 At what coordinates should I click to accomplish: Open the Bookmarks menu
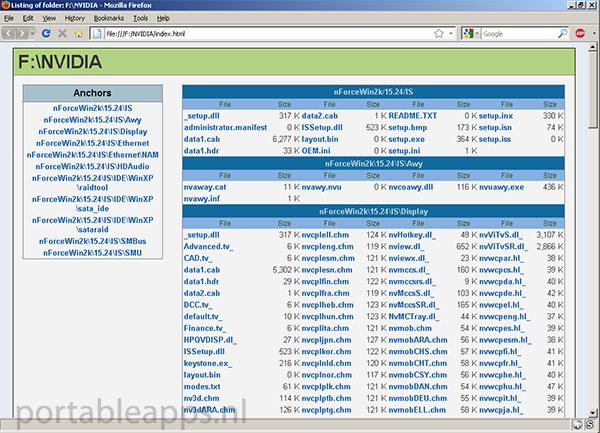pos(109,18)
